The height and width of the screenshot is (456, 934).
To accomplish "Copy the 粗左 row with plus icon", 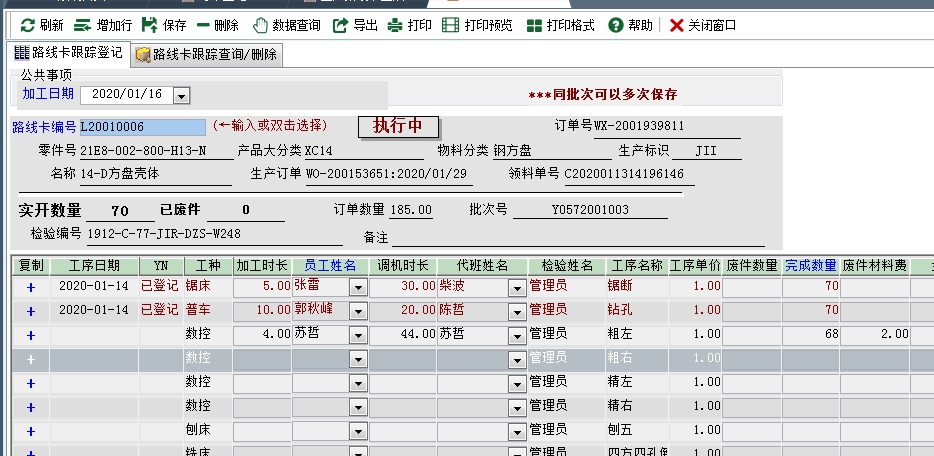I will pos(31,335).
